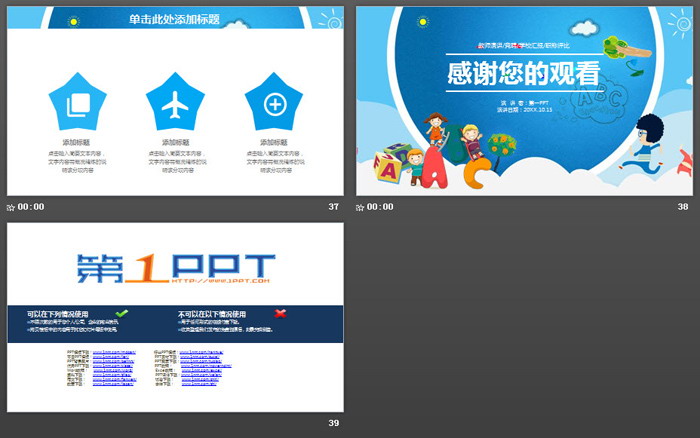Click the stacked squares pentagon icon
The height and width of the screenshot is (438, 700).
click(77, 103)
